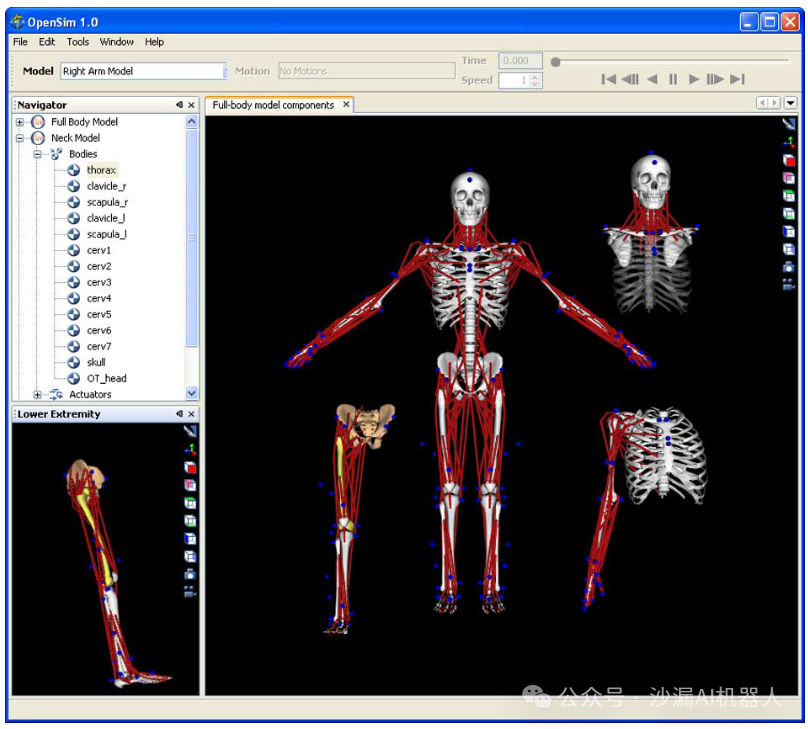Expand the Actuators tree node
This screenshot has height=729, width=808.
(x=37, y=395)
